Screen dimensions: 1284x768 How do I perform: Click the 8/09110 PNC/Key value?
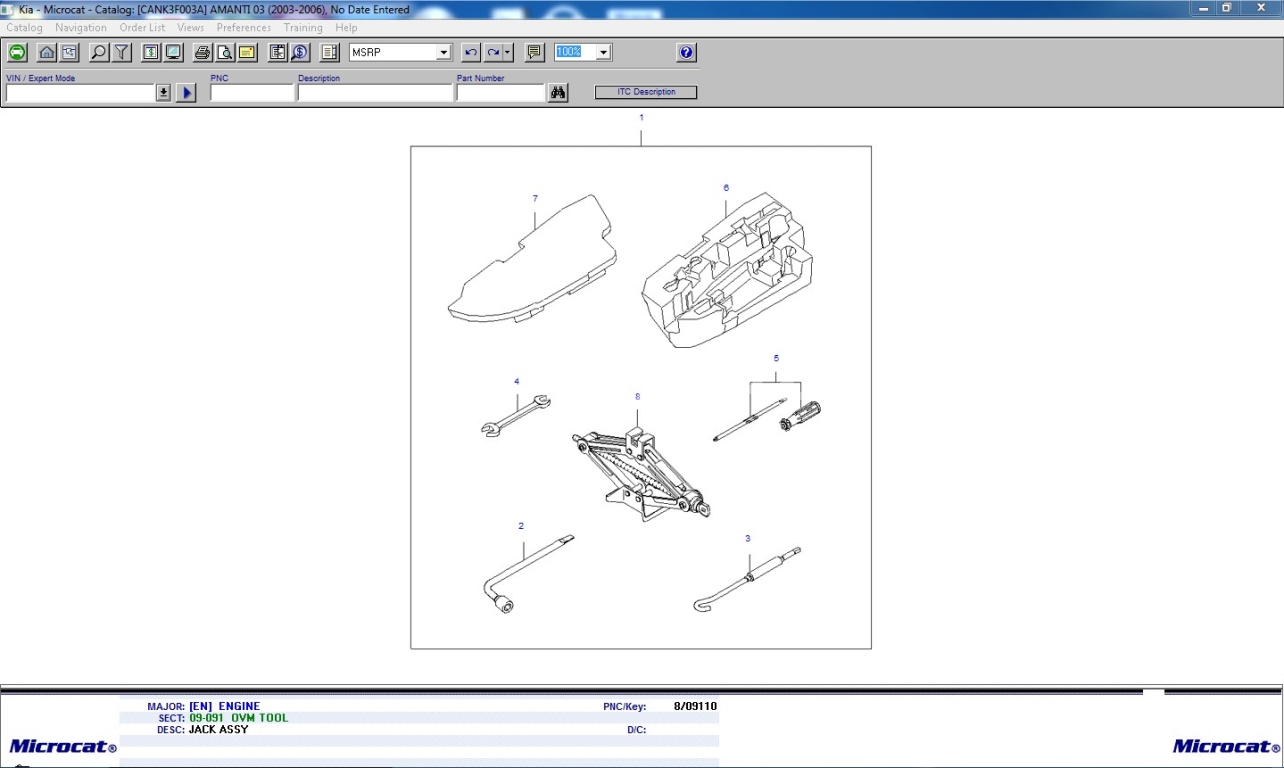695,706
